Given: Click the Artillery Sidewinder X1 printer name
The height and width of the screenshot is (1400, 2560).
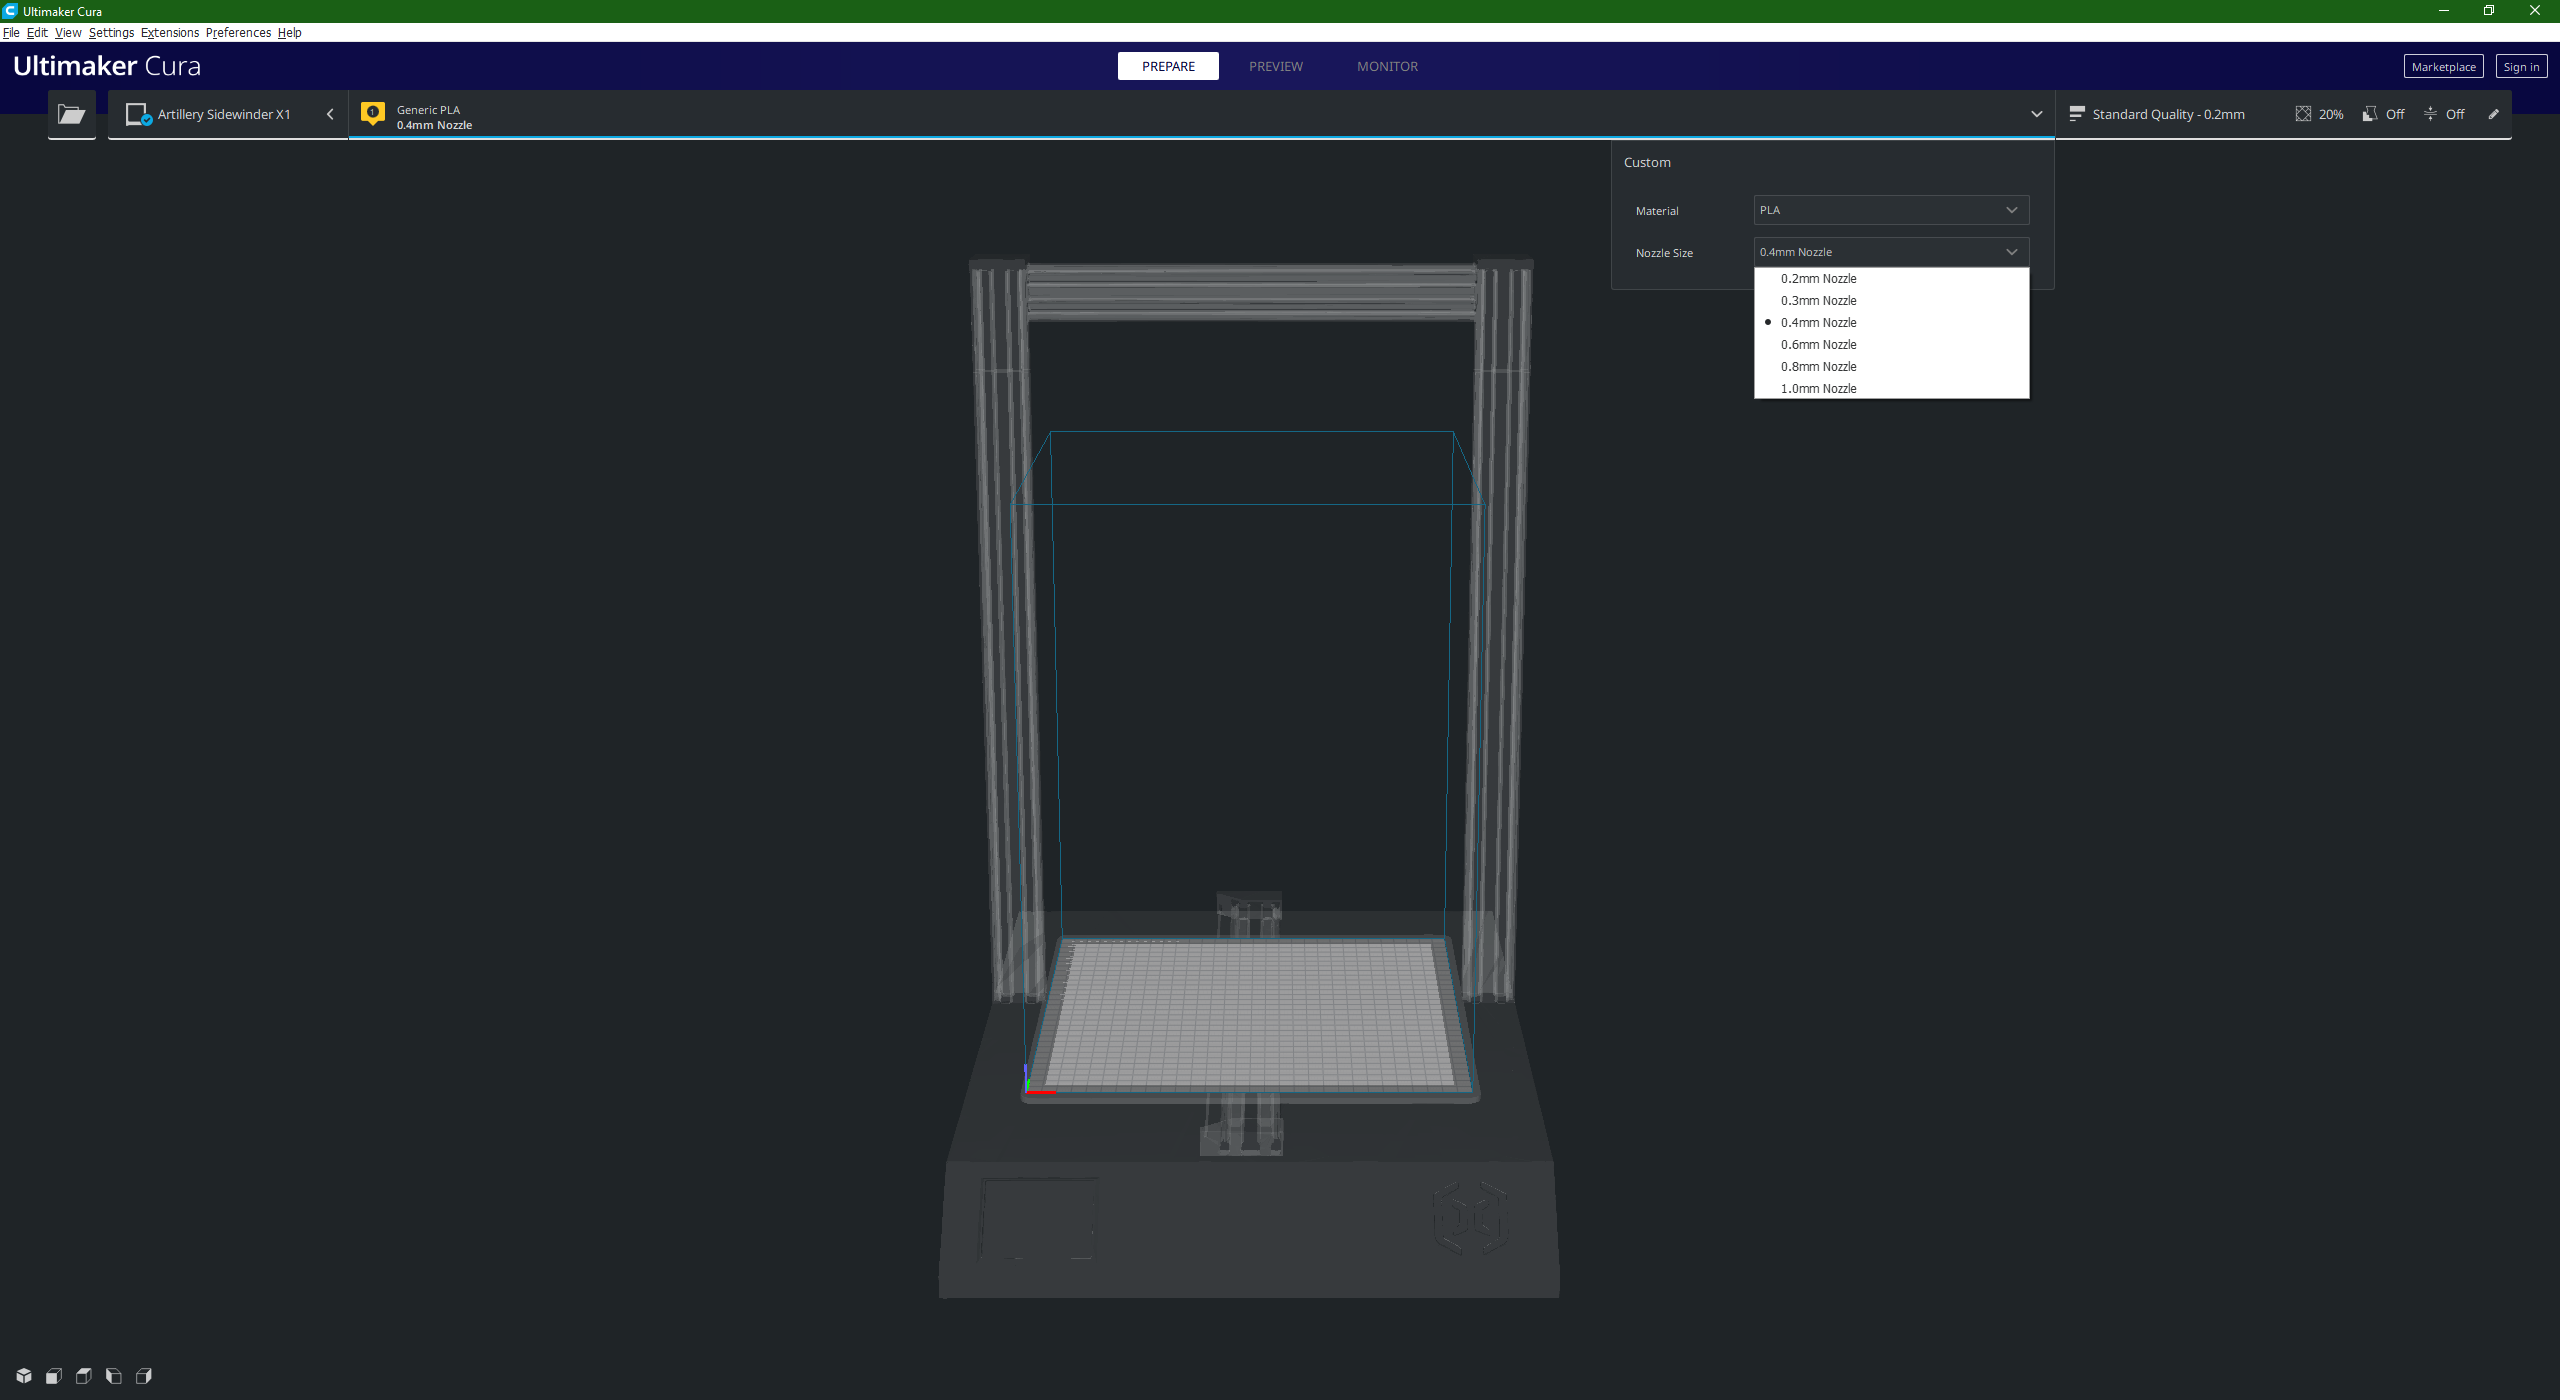Looking at the screenshot, I should click(x=224, y=114).
